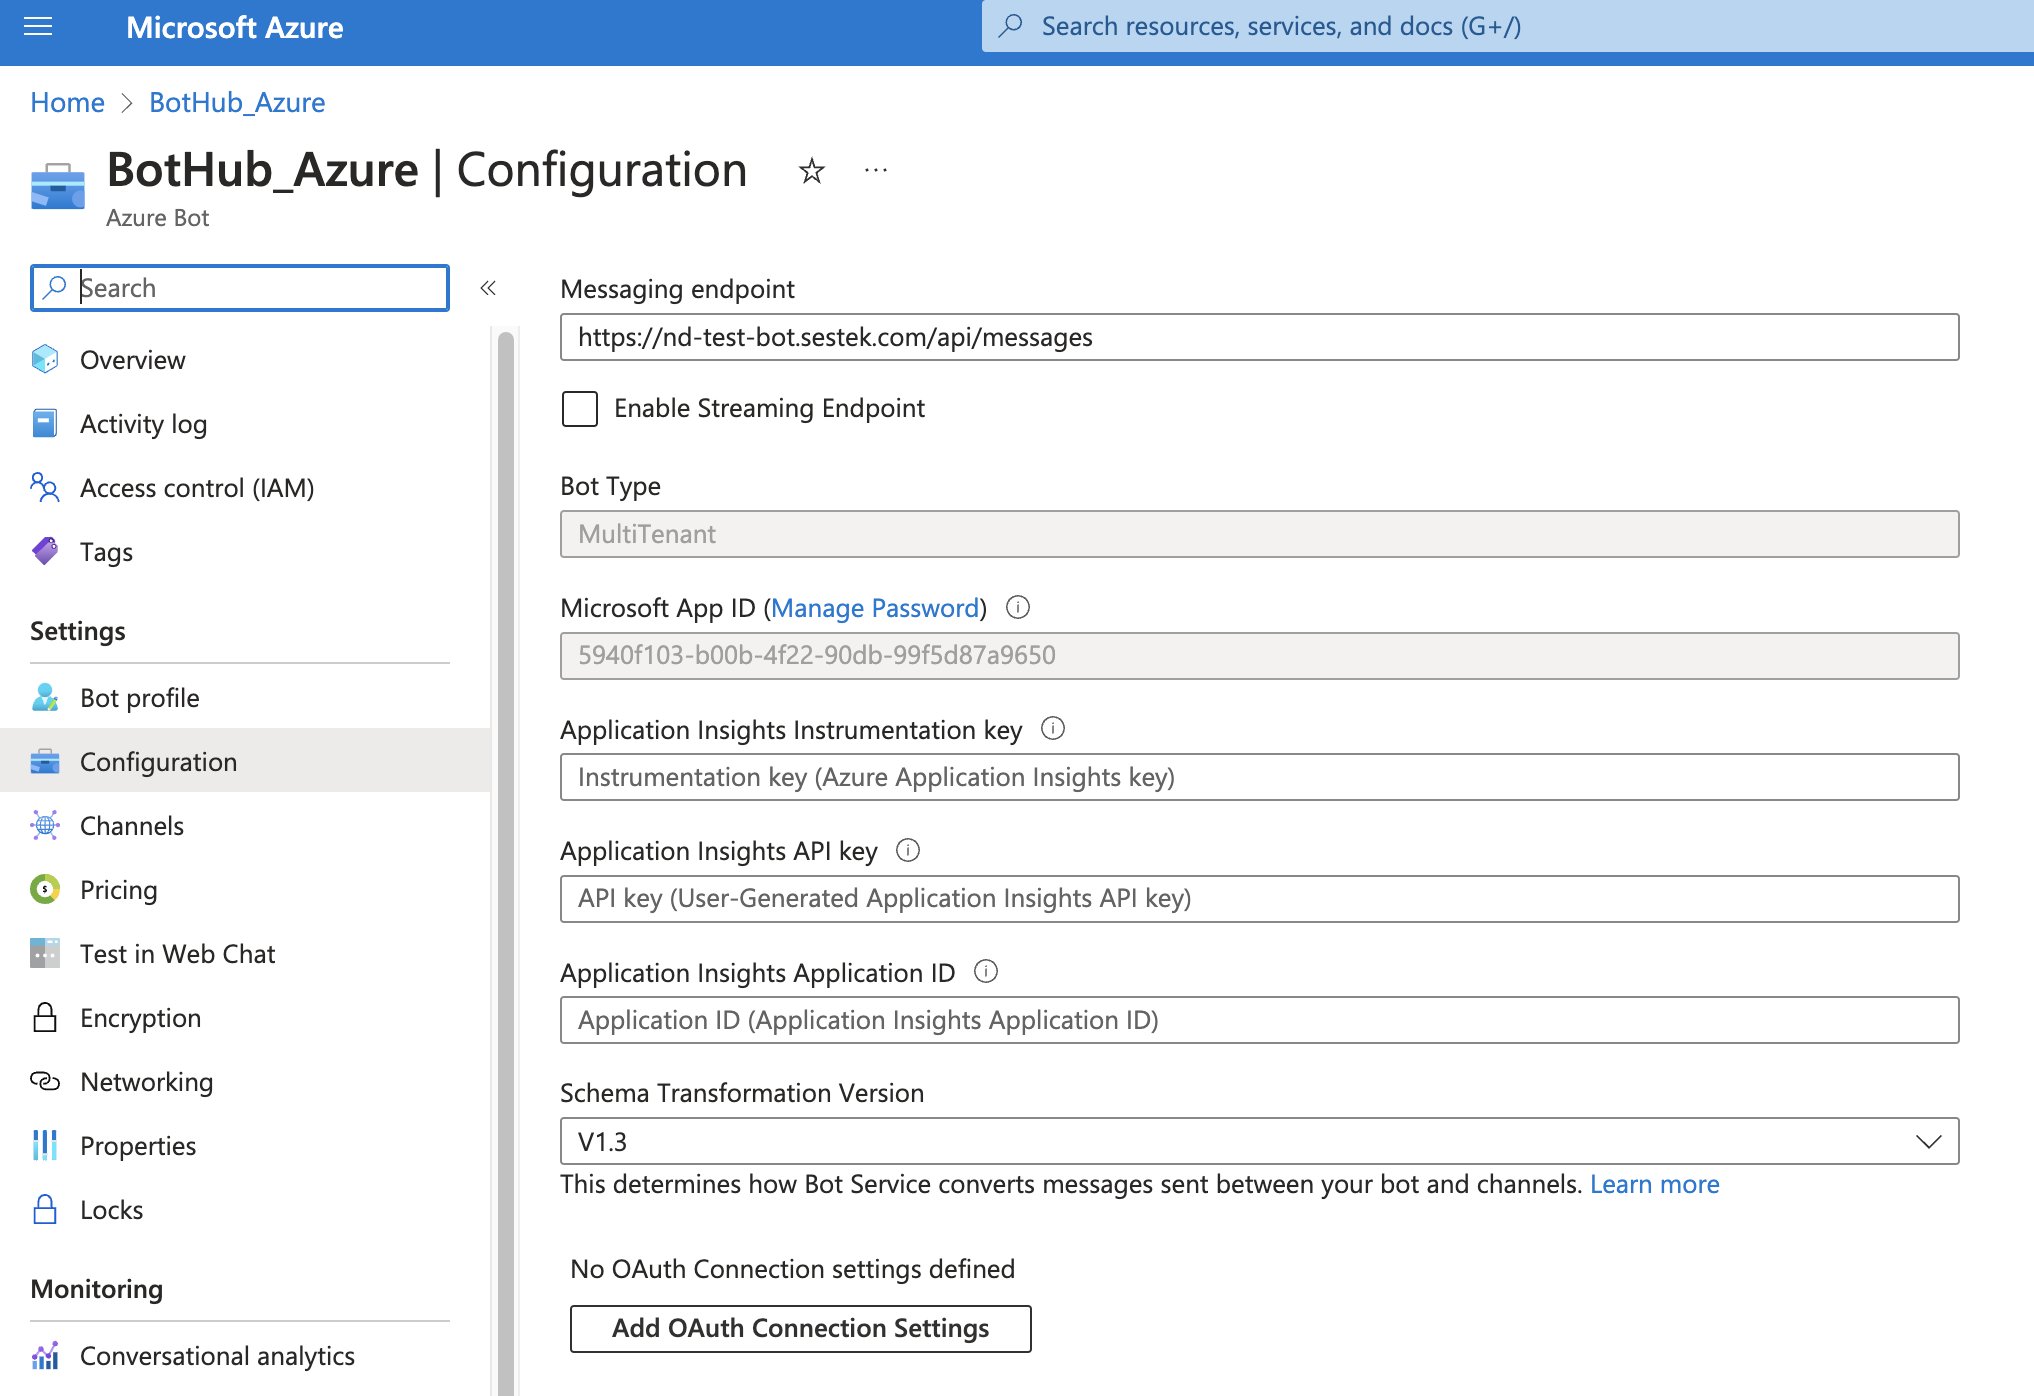Click the info icon for Application Insights API key
Screen dimensions: 2034x1396
click(x=907, y=850)
